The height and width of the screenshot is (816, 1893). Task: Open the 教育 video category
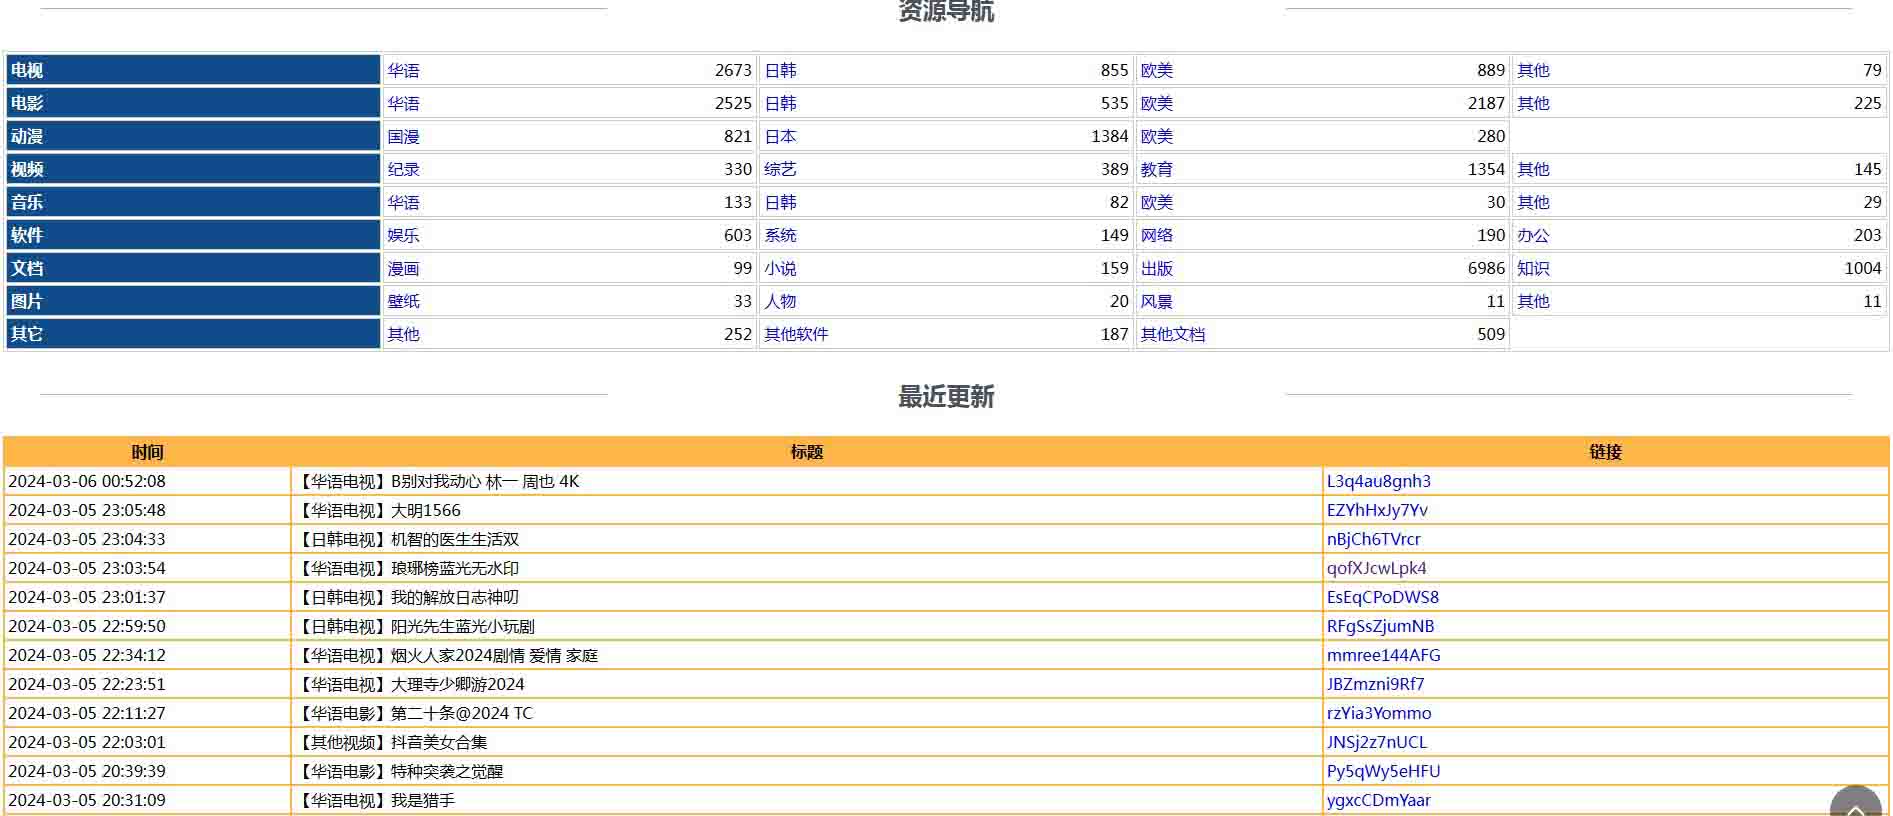point(1157,169)
